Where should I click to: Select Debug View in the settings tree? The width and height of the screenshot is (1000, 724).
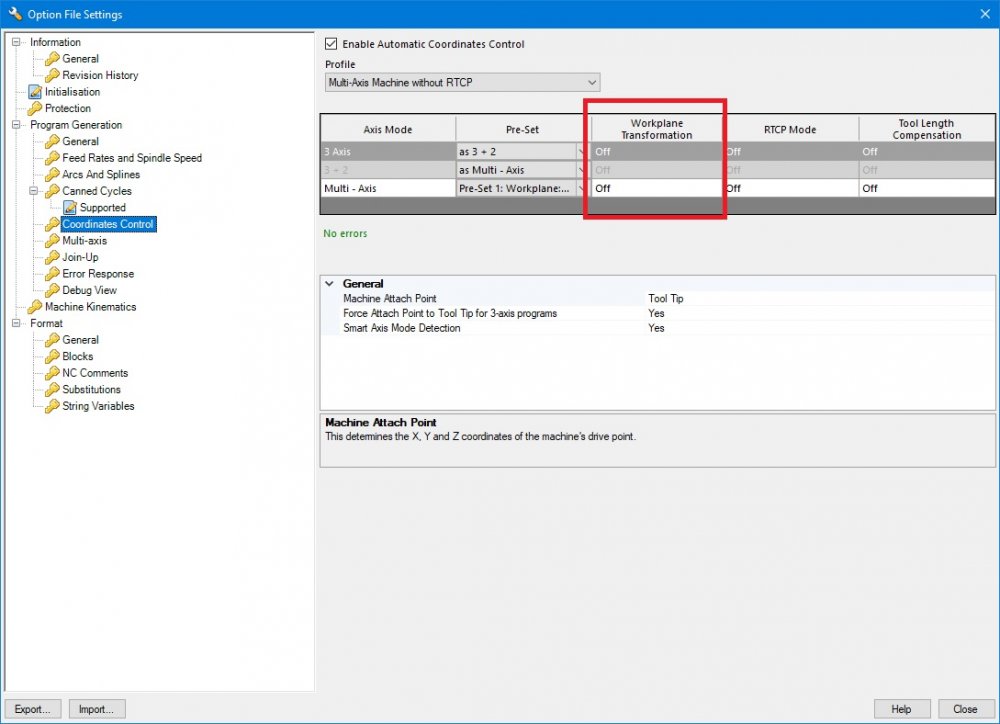[89, 290]
